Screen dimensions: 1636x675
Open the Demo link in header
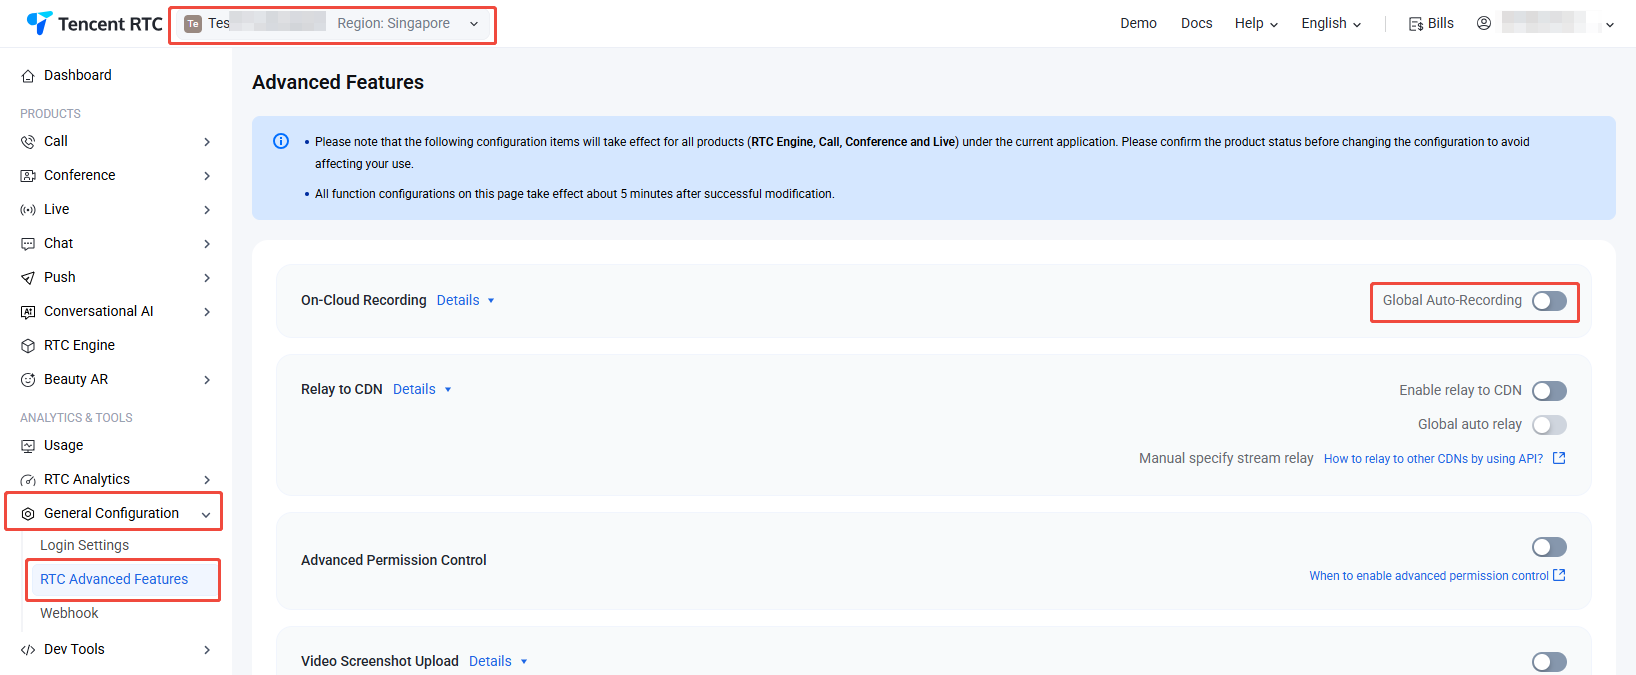1138,23
